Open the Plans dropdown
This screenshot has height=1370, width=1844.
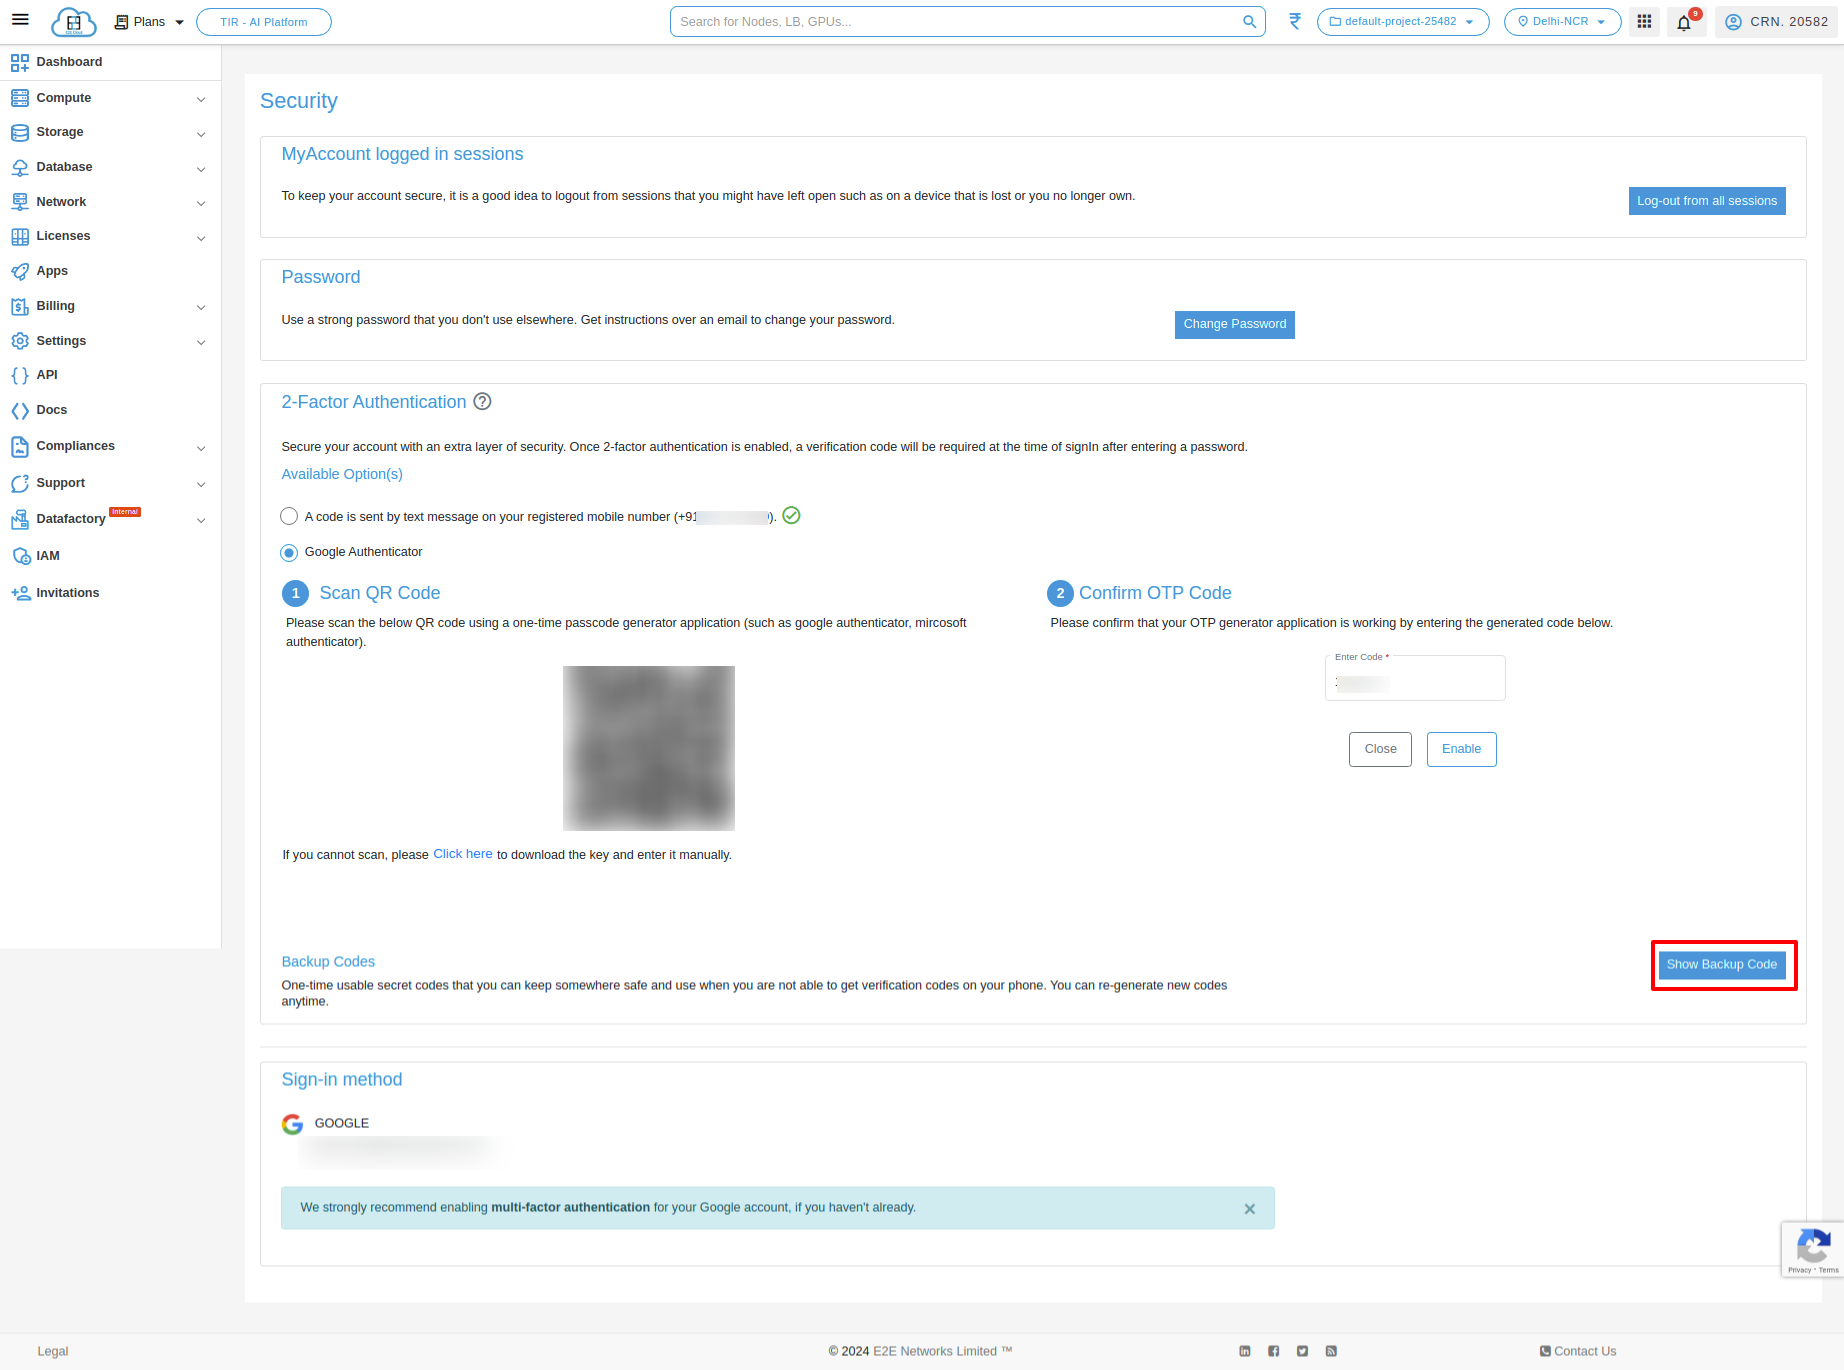click(149, 22)
